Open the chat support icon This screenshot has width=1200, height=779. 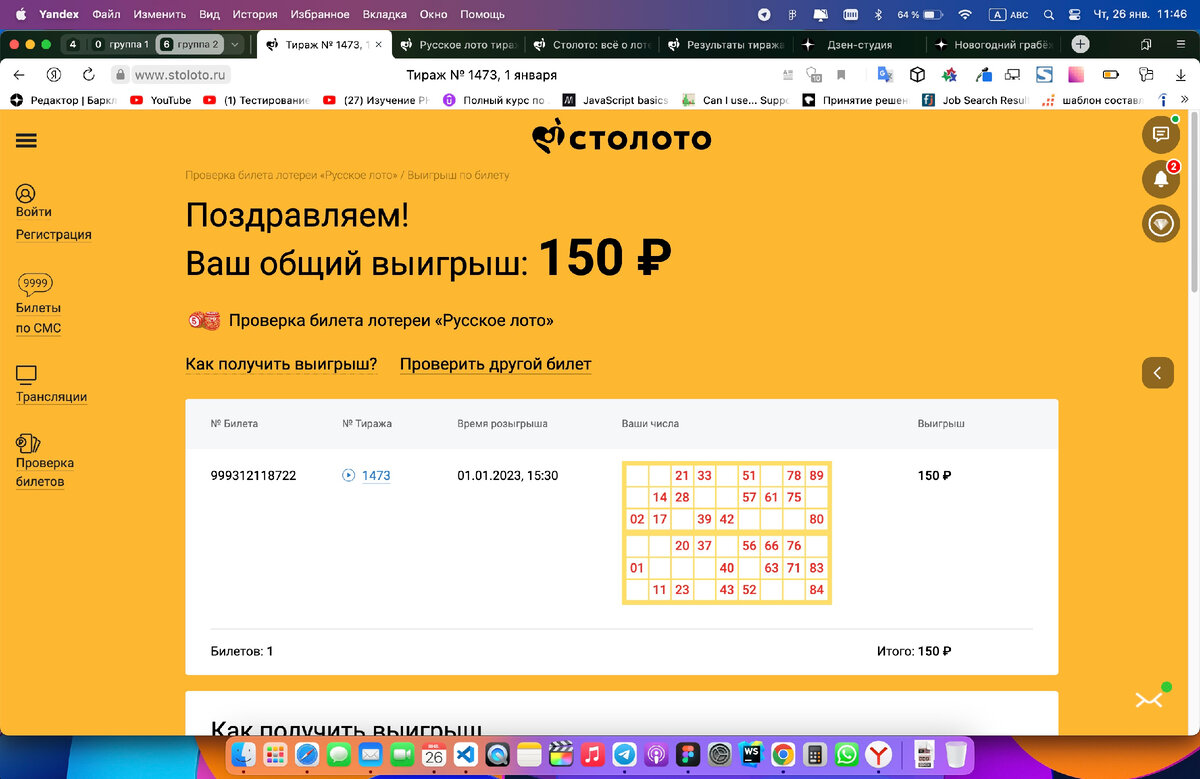point(1160,134)
